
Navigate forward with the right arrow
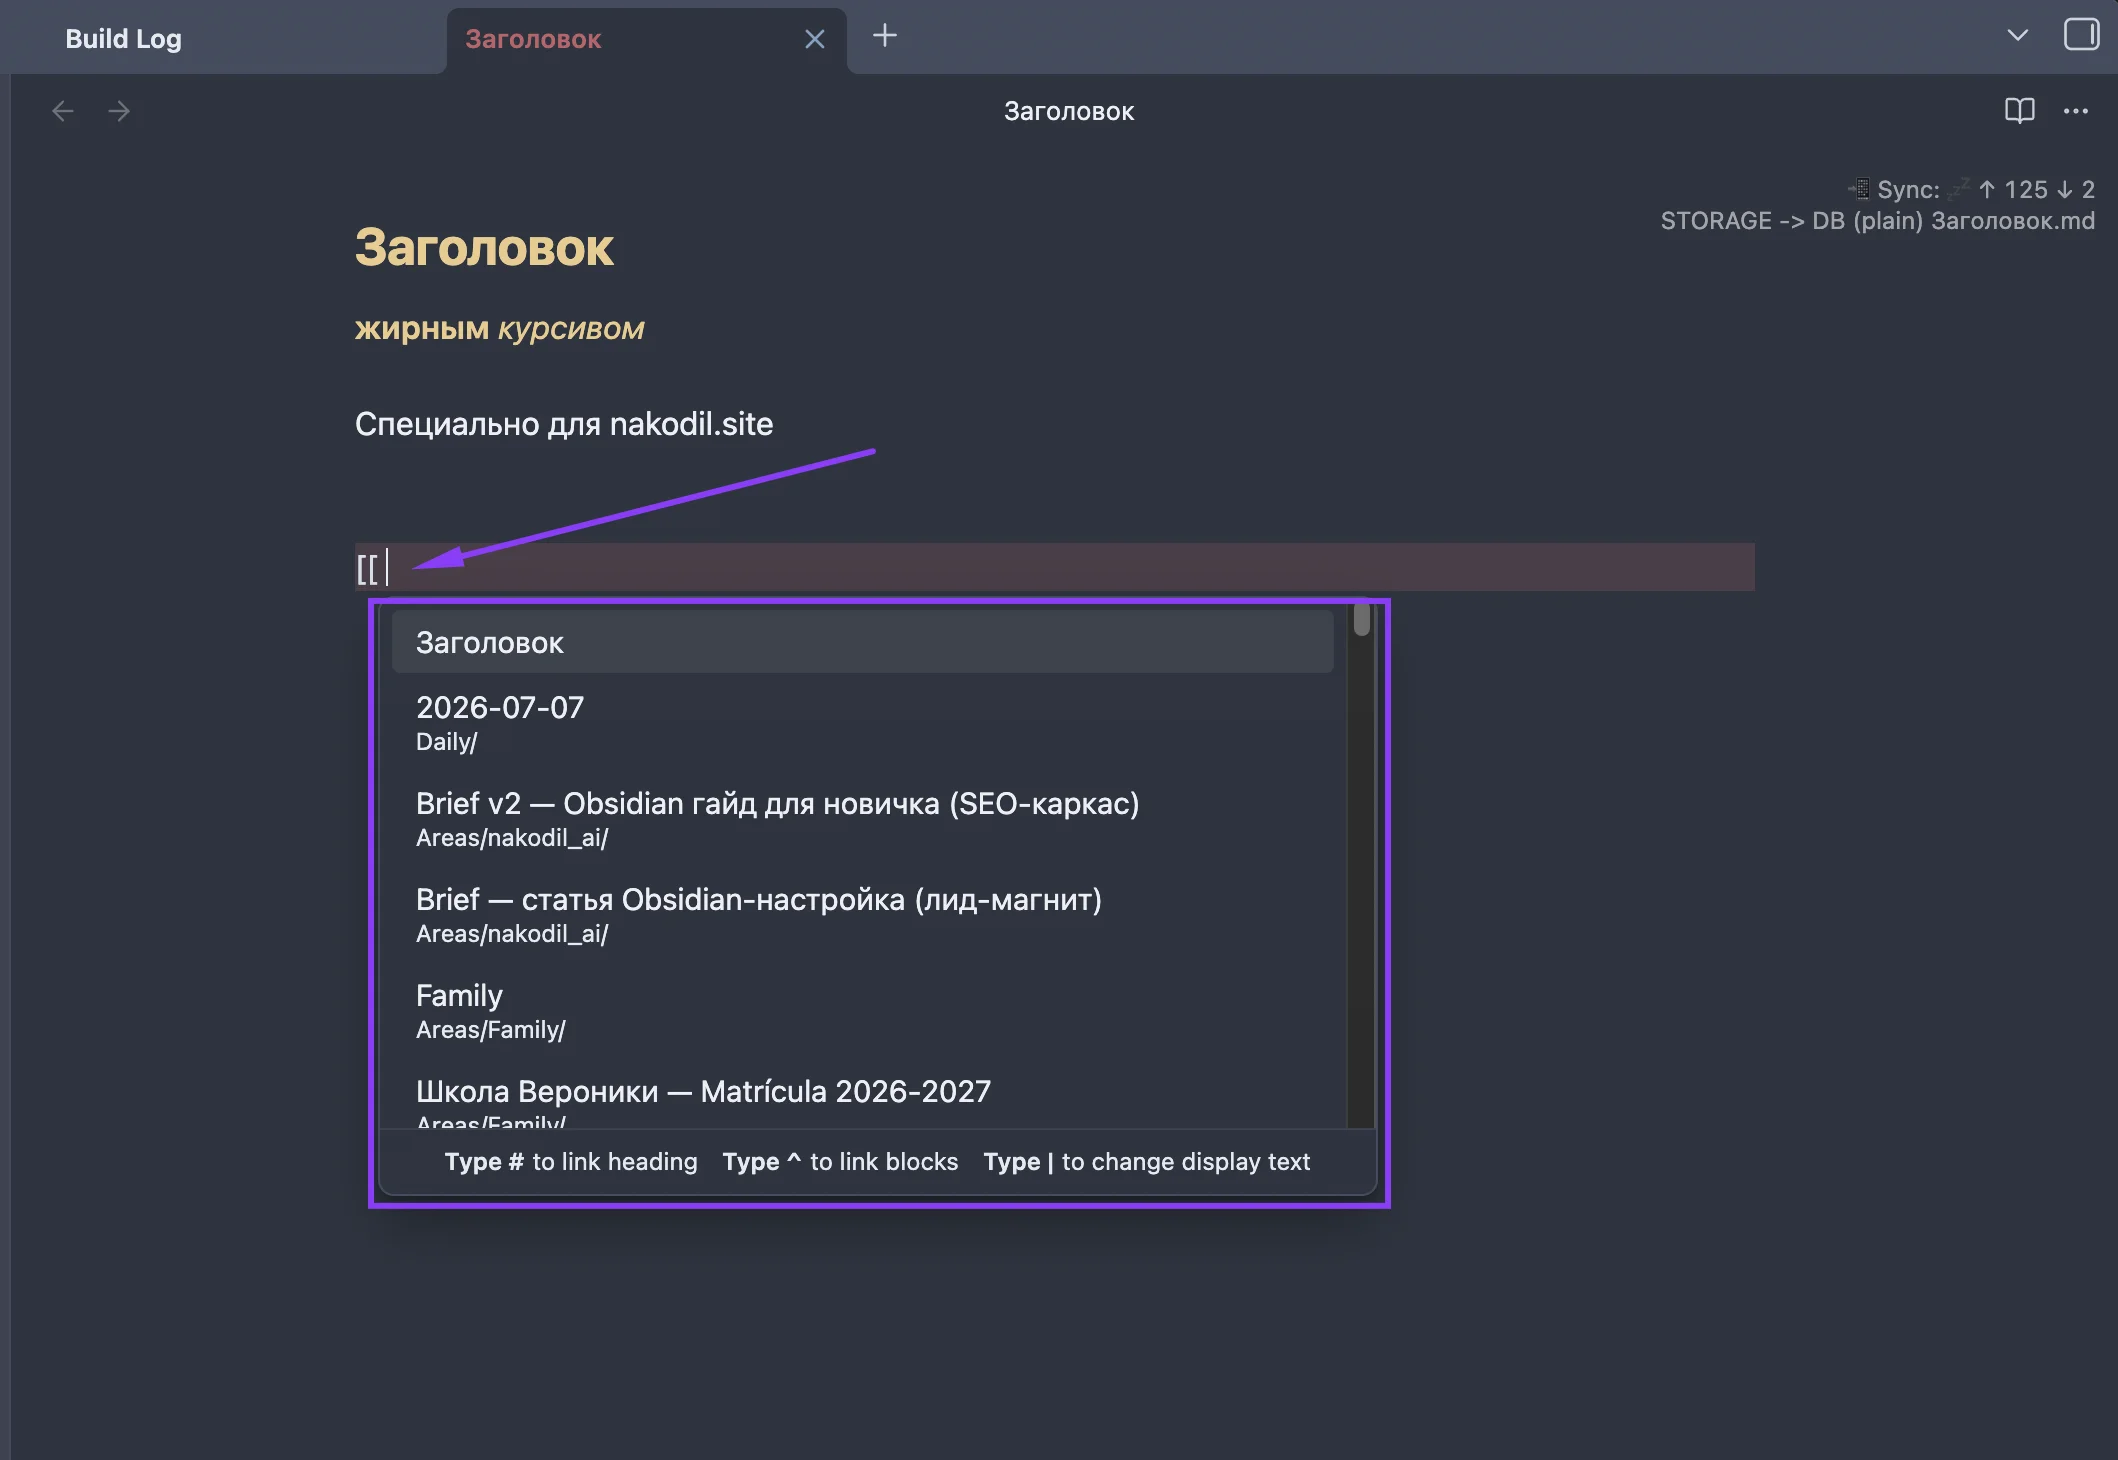click(x=119, y=111)
